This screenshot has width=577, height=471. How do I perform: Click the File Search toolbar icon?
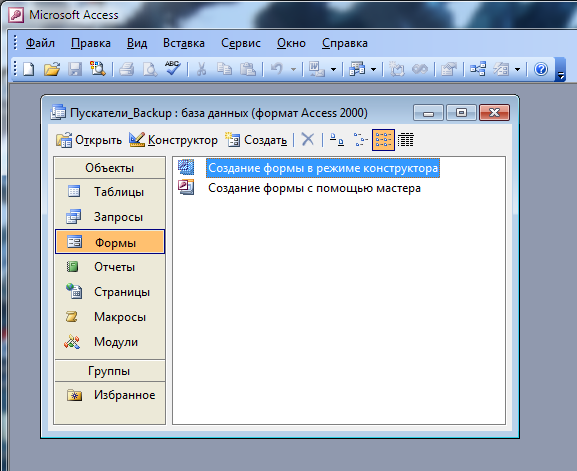(98, 69)
